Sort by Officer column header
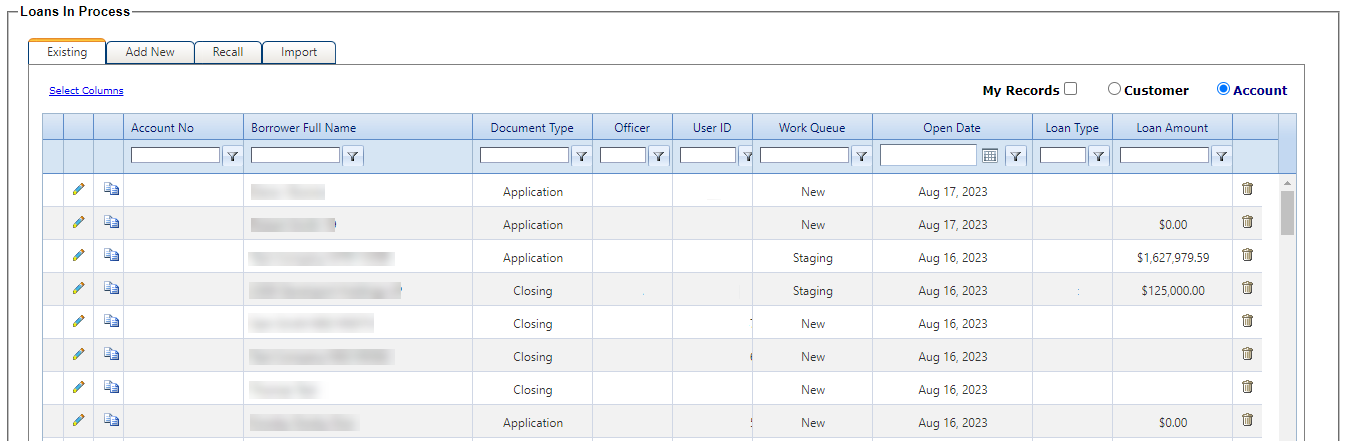Image resolution: width=1347 pixels, height=441 pixels. [632, 128]
